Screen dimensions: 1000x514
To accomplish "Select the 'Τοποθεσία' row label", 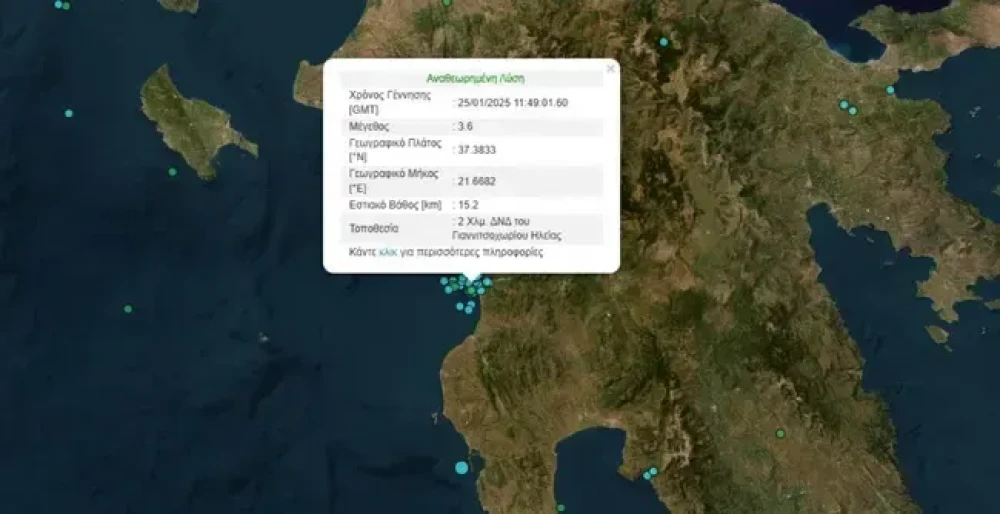I will pyautogui.click(x=374, y=228).
